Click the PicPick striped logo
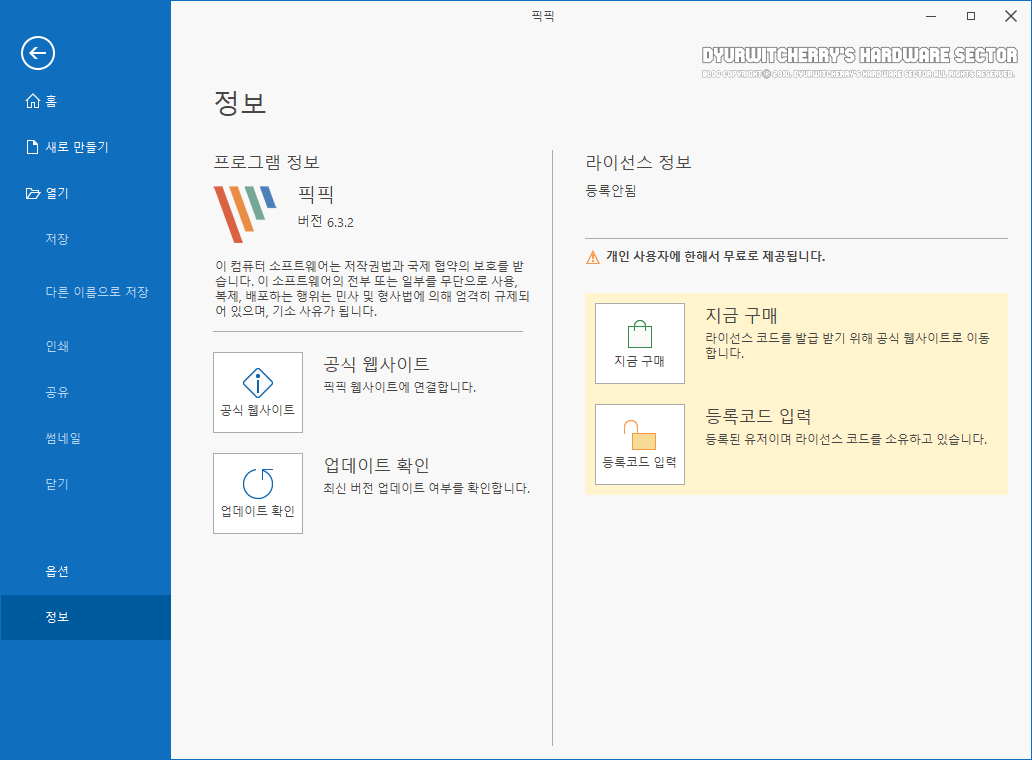 245,214
